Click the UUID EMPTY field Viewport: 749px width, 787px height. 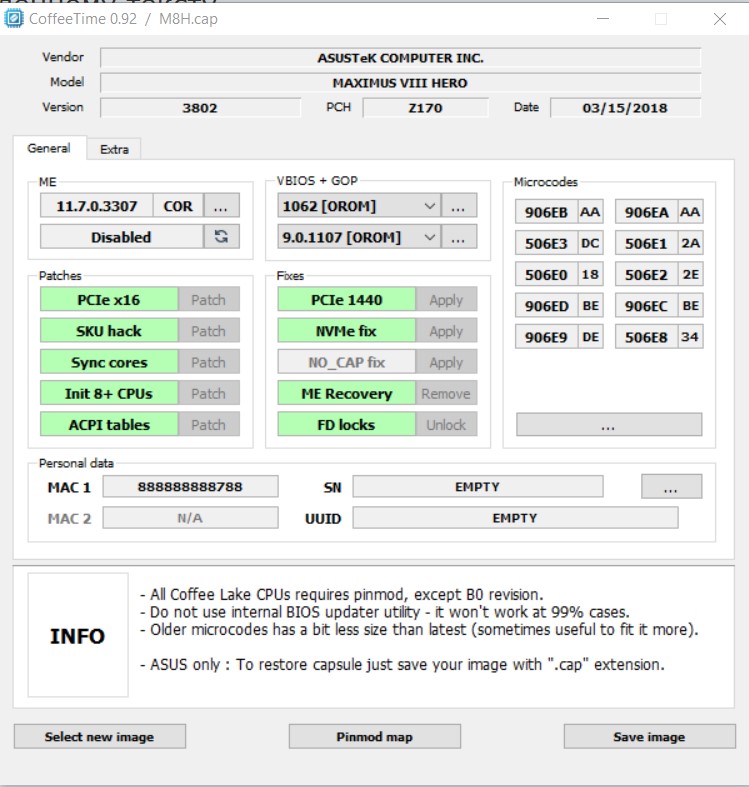[x=515, y=517]
